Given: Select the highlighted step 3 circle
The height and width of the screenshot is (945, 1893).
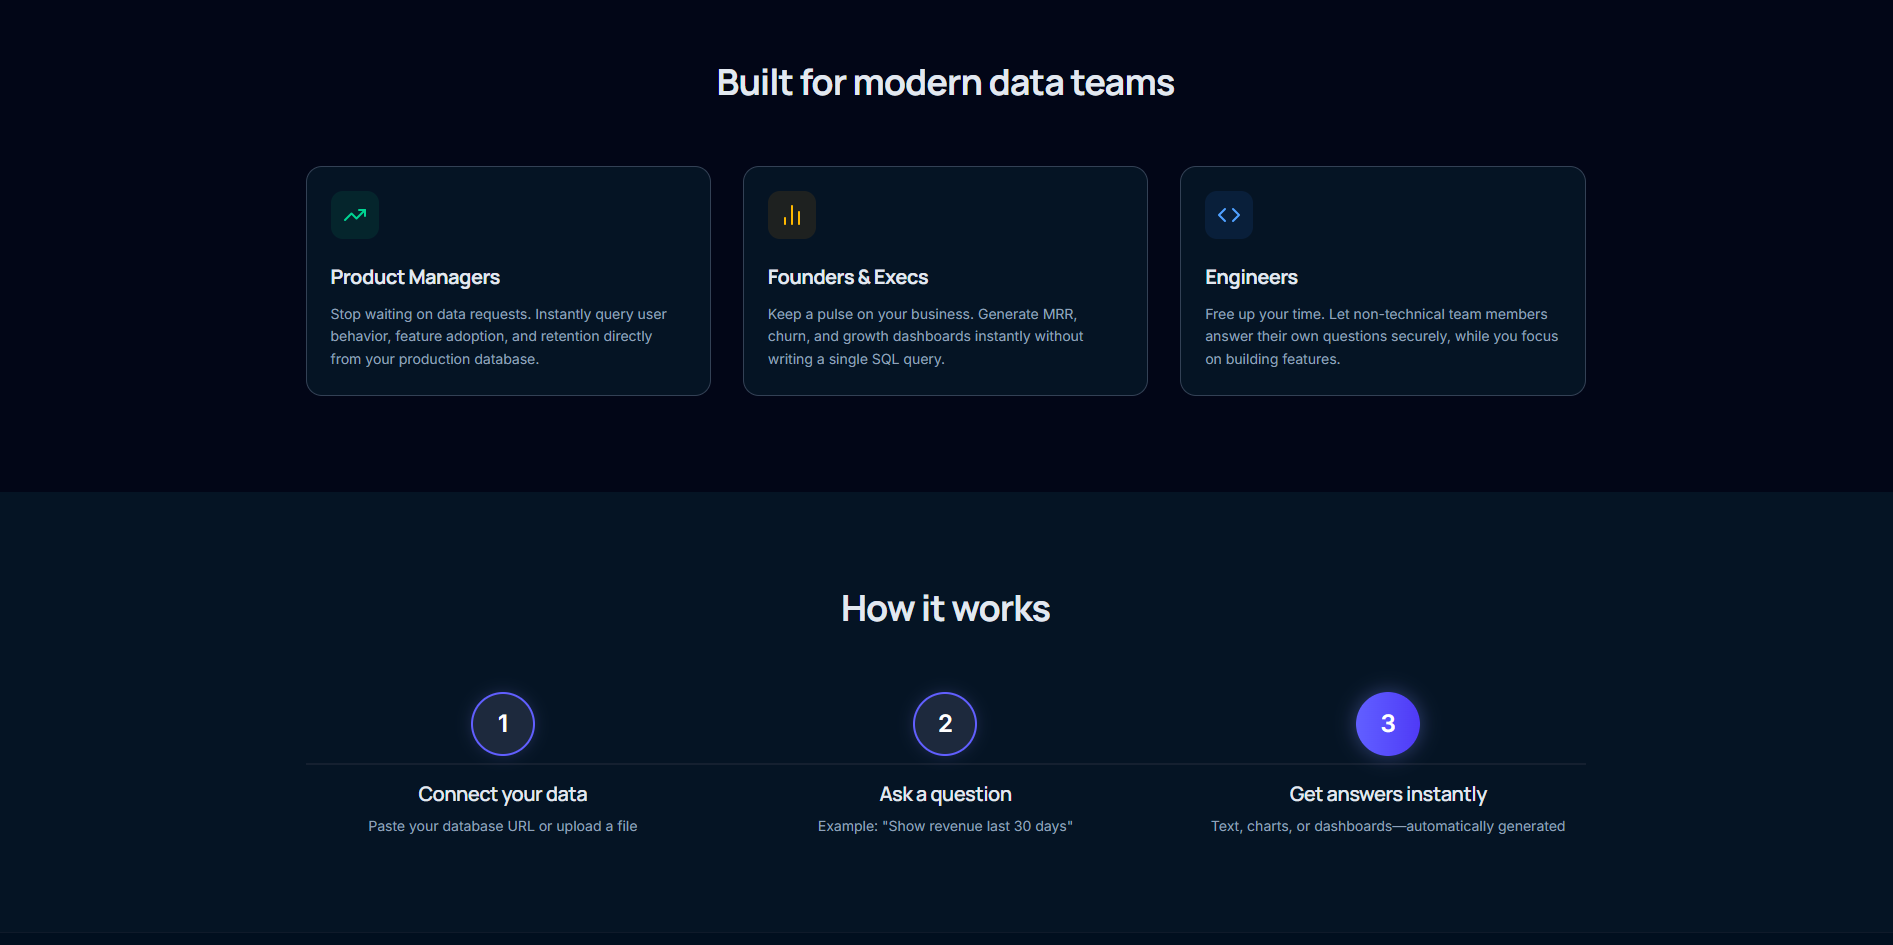Looking at the screenshot, I should point(1388,724).
